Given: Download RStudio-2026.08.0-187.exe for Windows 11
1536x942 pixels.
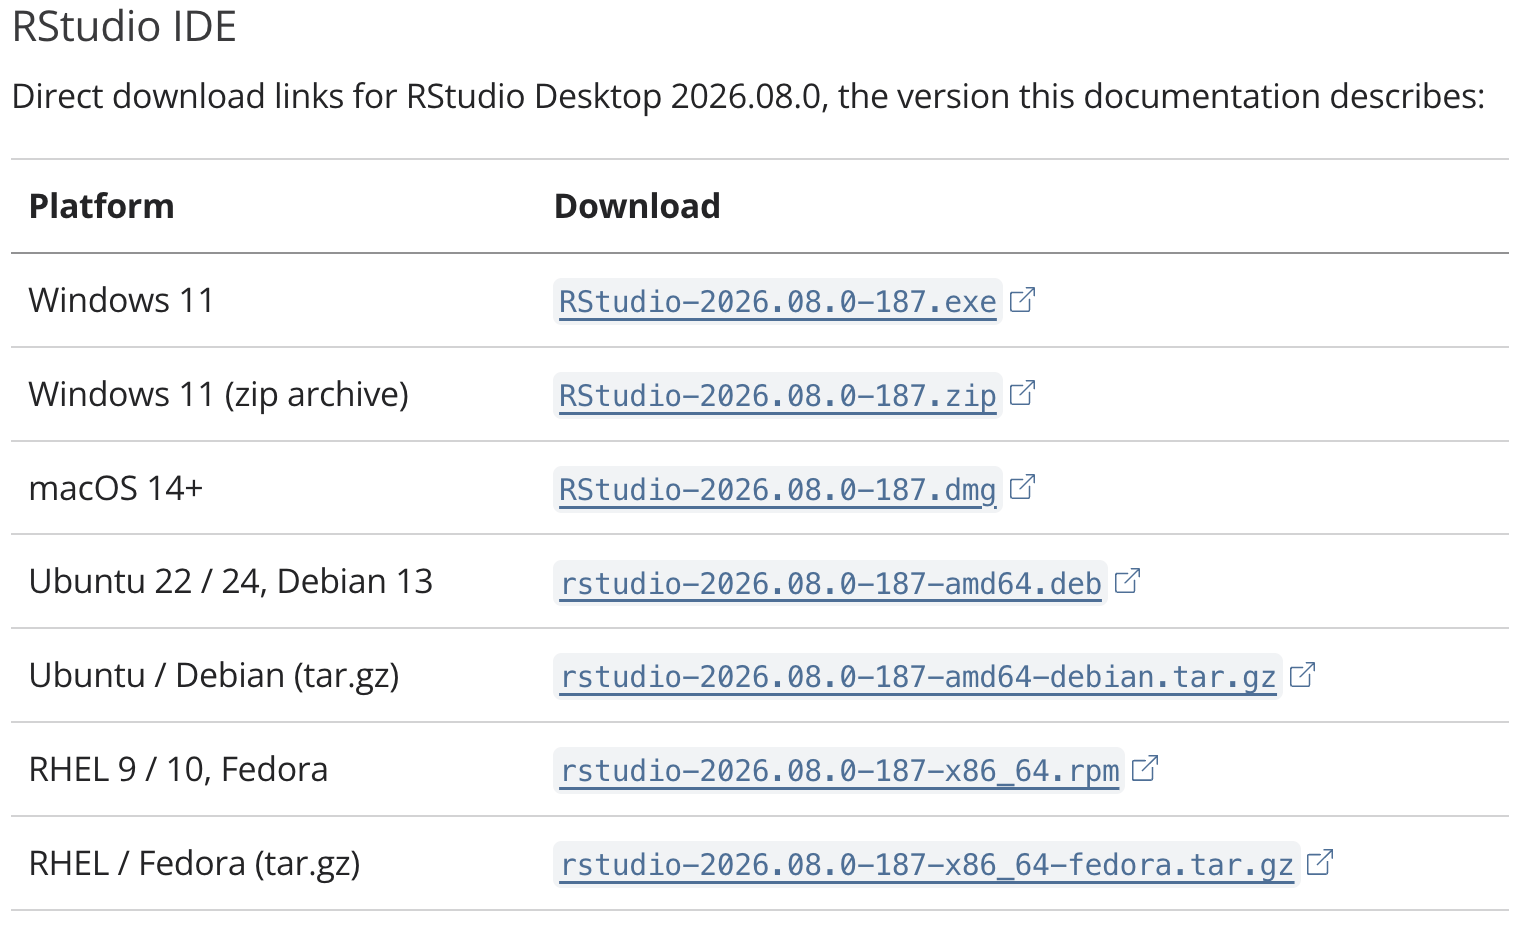Looking at the screenshot, I should 778,301.
